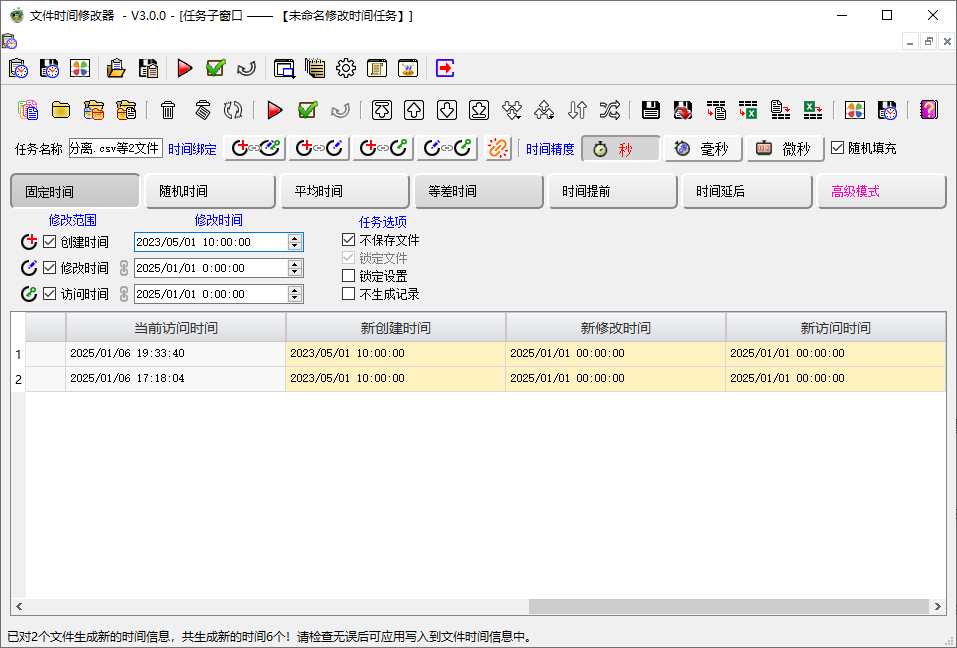Switch to the 随机时间 tab
This screenshot has height=648, width=957.
208,191
